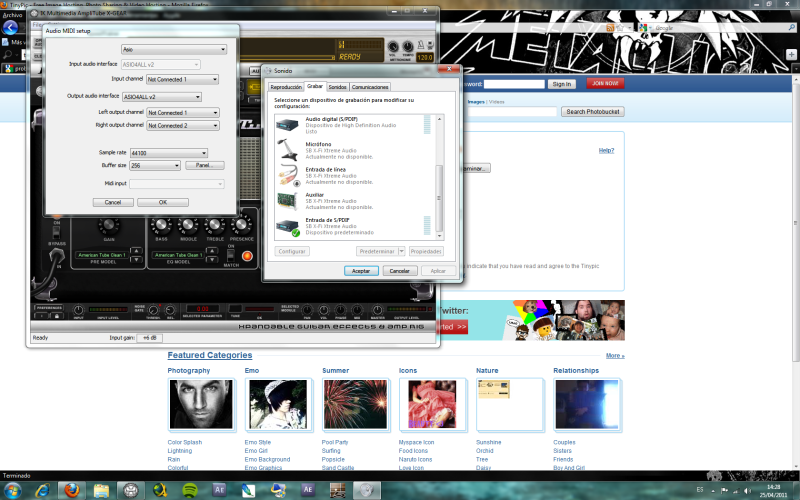This screenshot has height=500, width=800.
Task: Click OK in Audio MIDI setup
Action: 163,203
